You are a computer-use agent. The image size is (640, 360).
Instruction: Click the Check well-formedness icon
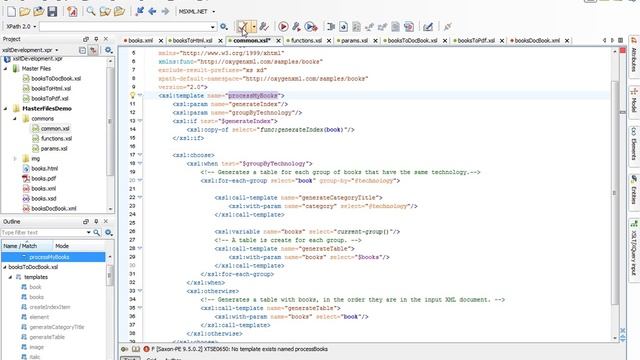[x=264, y=27]
